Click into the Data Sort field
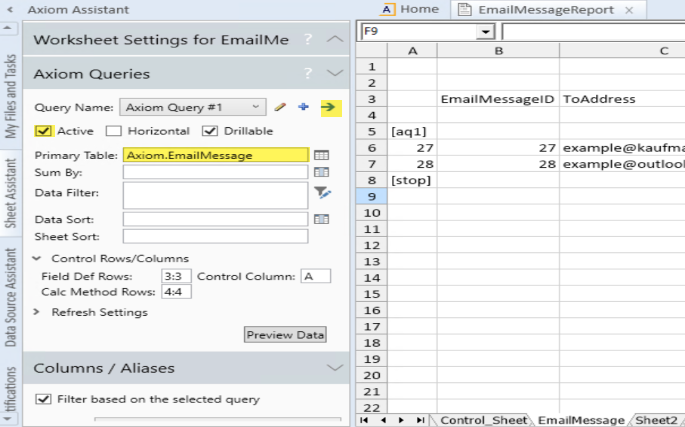The image size is (685, 427). coord(215,219)
